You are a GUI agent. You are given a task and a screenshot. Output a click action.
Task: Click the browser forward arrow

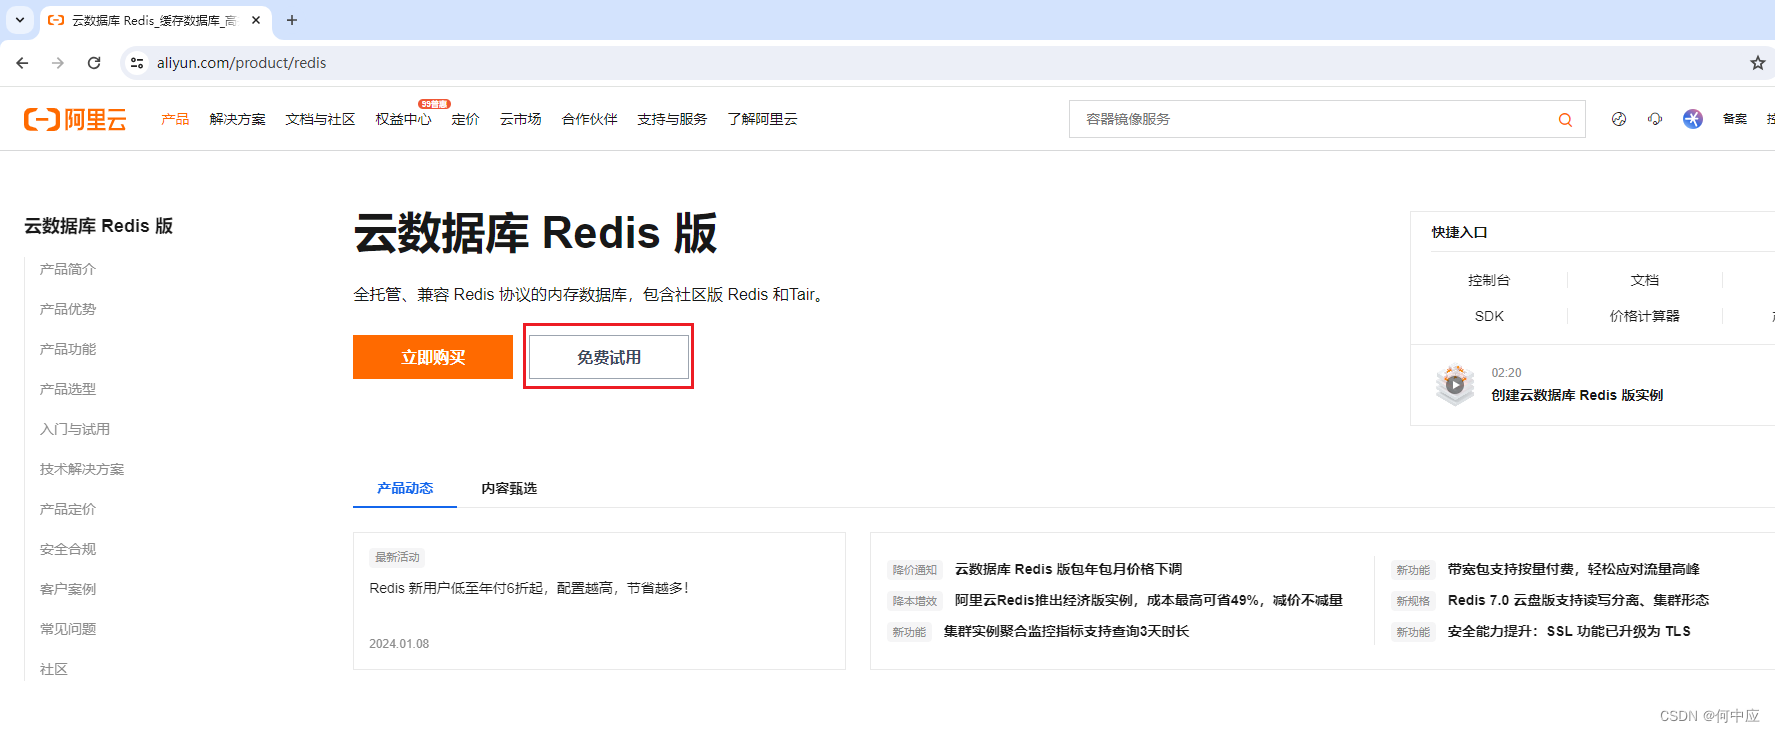58,63
